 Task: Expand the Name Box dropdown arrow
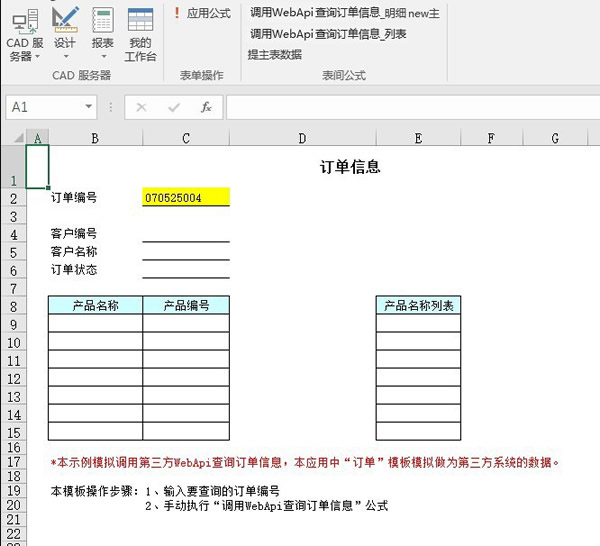pos(89,107)
